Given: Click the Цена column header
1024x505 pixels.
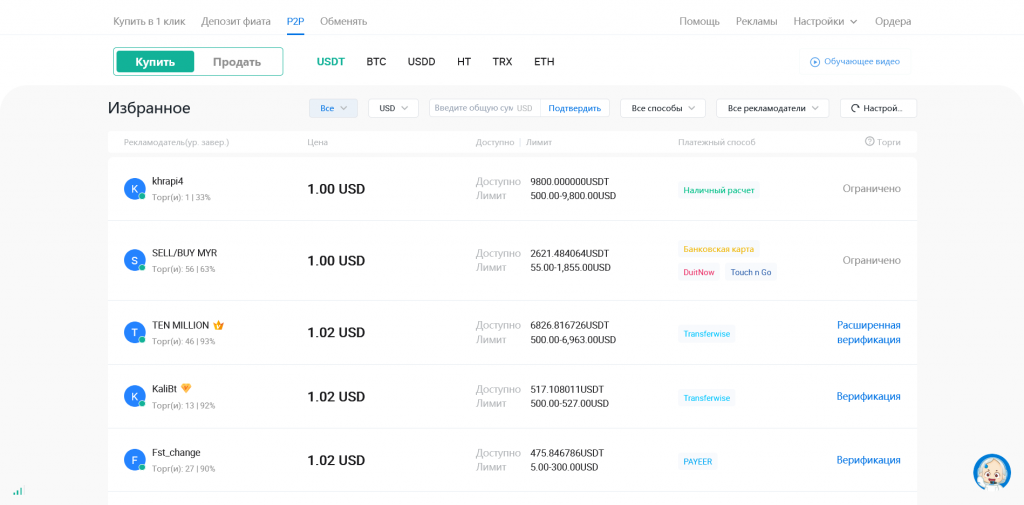Looking at the screenshot, I should [317, 142].
